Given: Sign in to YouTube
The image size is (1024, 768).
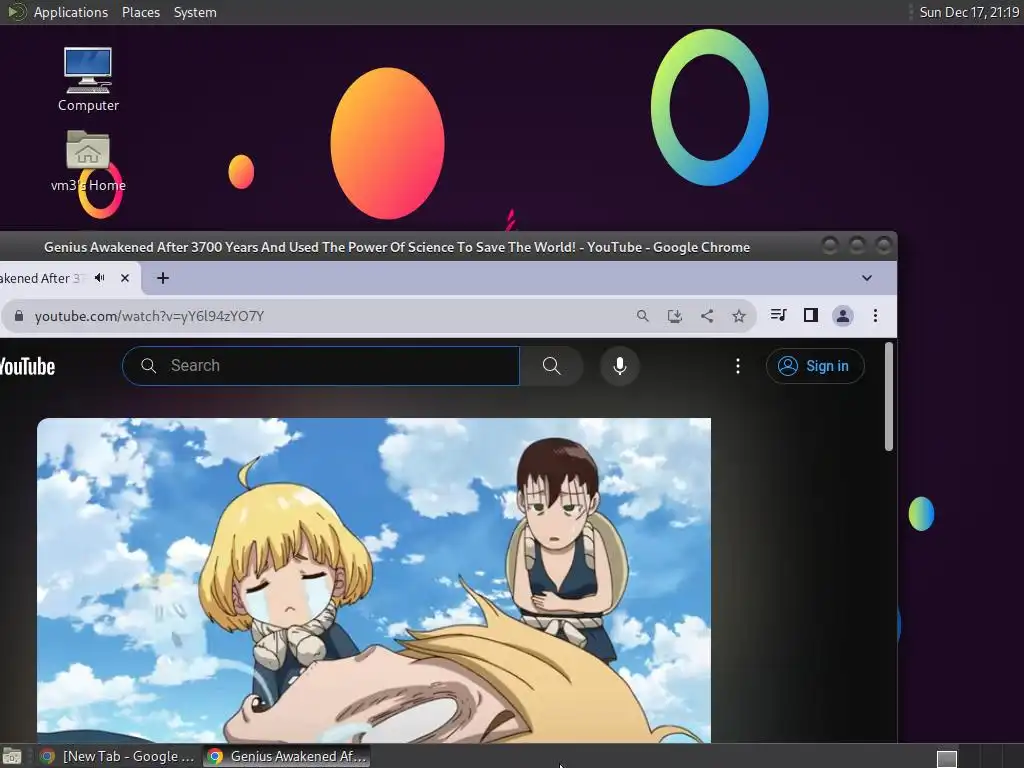Looking at the screenshot, I should [815, 366].
